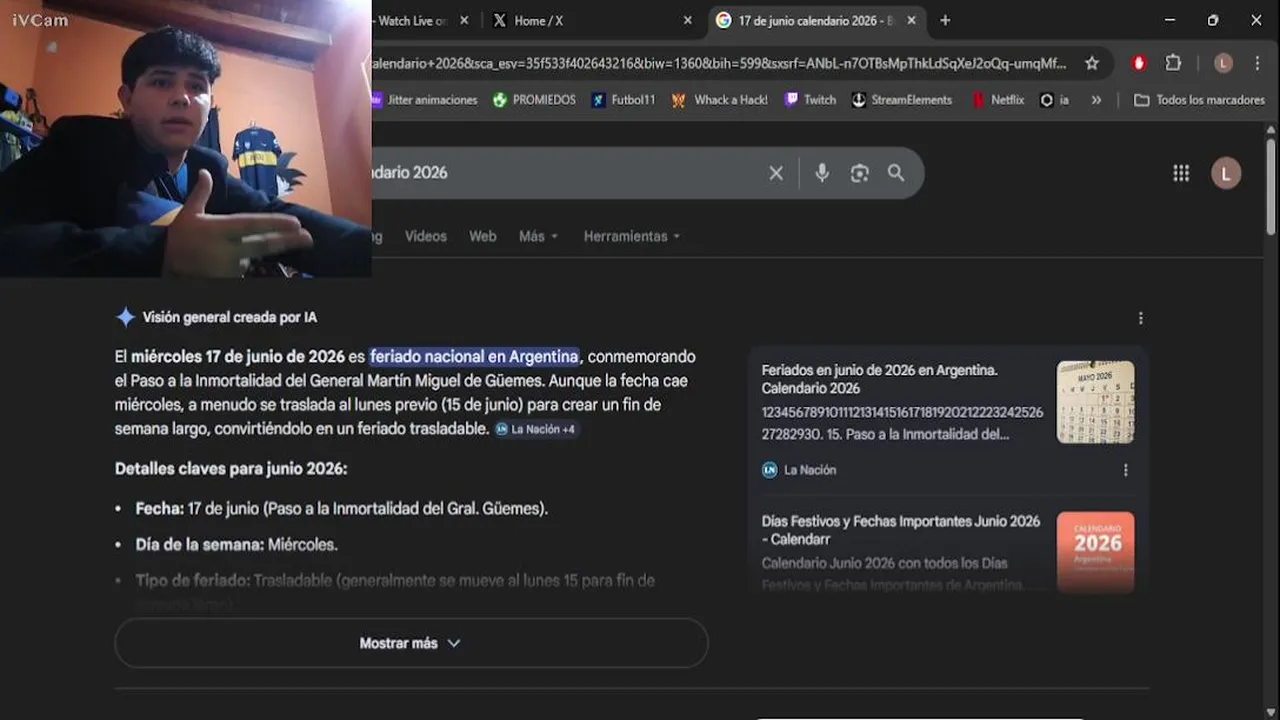Viewport: 1280px width, 720px height.
Task: Clear the search box with the X icon
Action: (776, 173)
